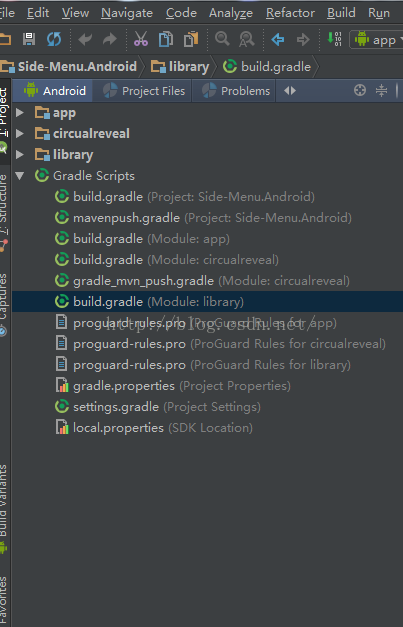Switch to the Project Files tab
Image resolution: width=403 pixels, height=627 pixels.
(143, 91)
